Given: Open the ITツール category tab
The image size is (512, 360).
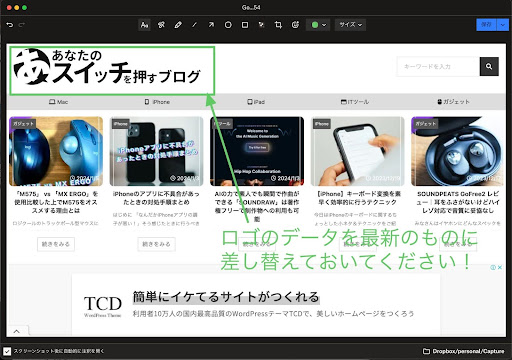Looking at the screenshot, I should point(355,102).
